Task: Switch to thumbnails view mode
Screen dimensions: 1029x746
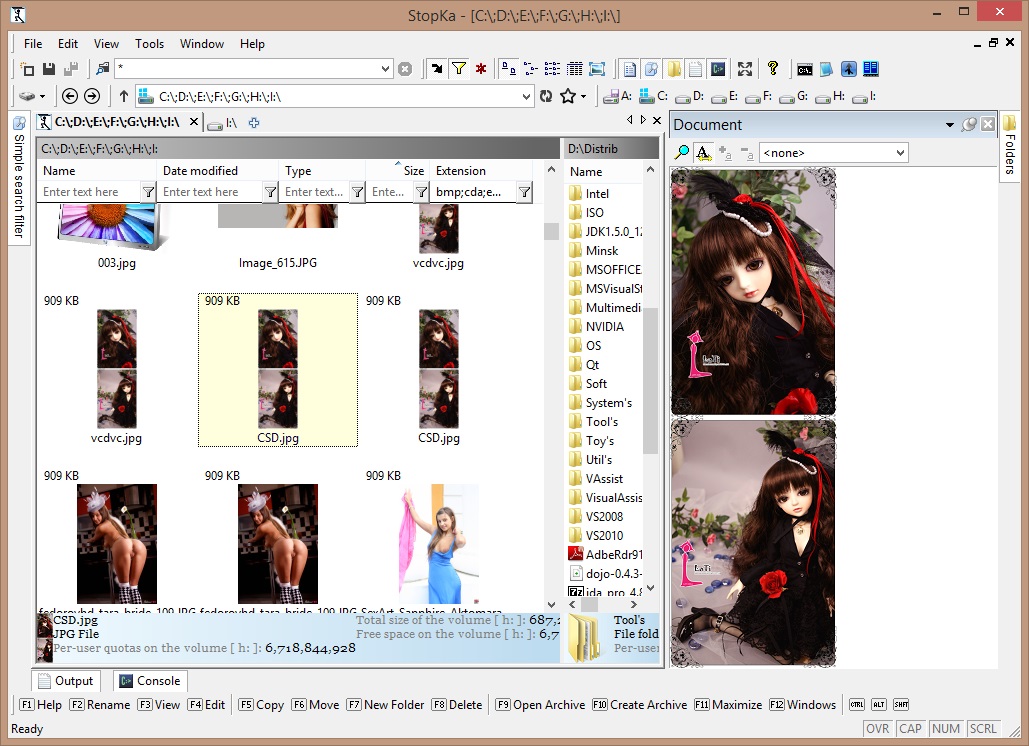Action: (597, 68)
